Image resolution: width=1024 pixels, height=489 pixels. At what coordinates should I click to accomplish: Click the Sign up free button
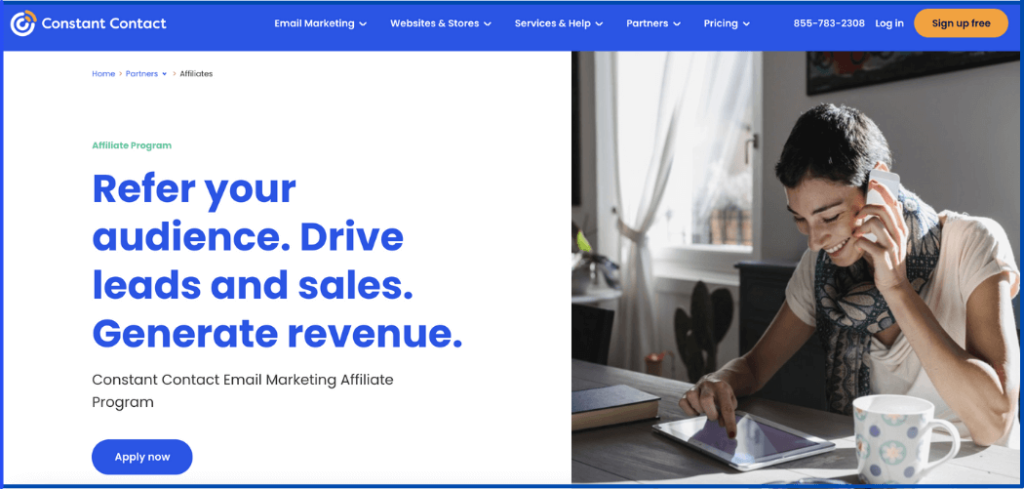961,24
